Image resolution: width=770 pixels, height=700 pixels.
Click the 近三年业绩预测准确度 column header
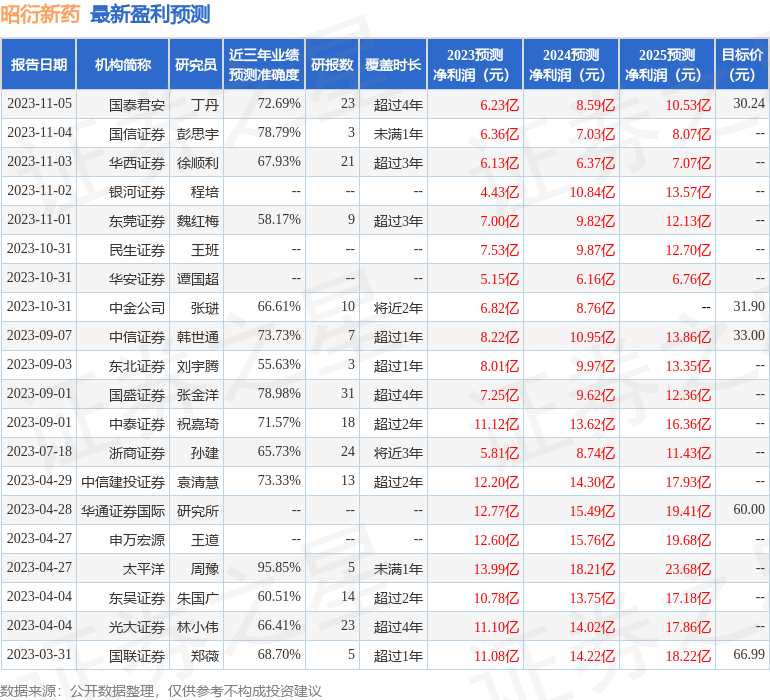click(x=264, y=64)
